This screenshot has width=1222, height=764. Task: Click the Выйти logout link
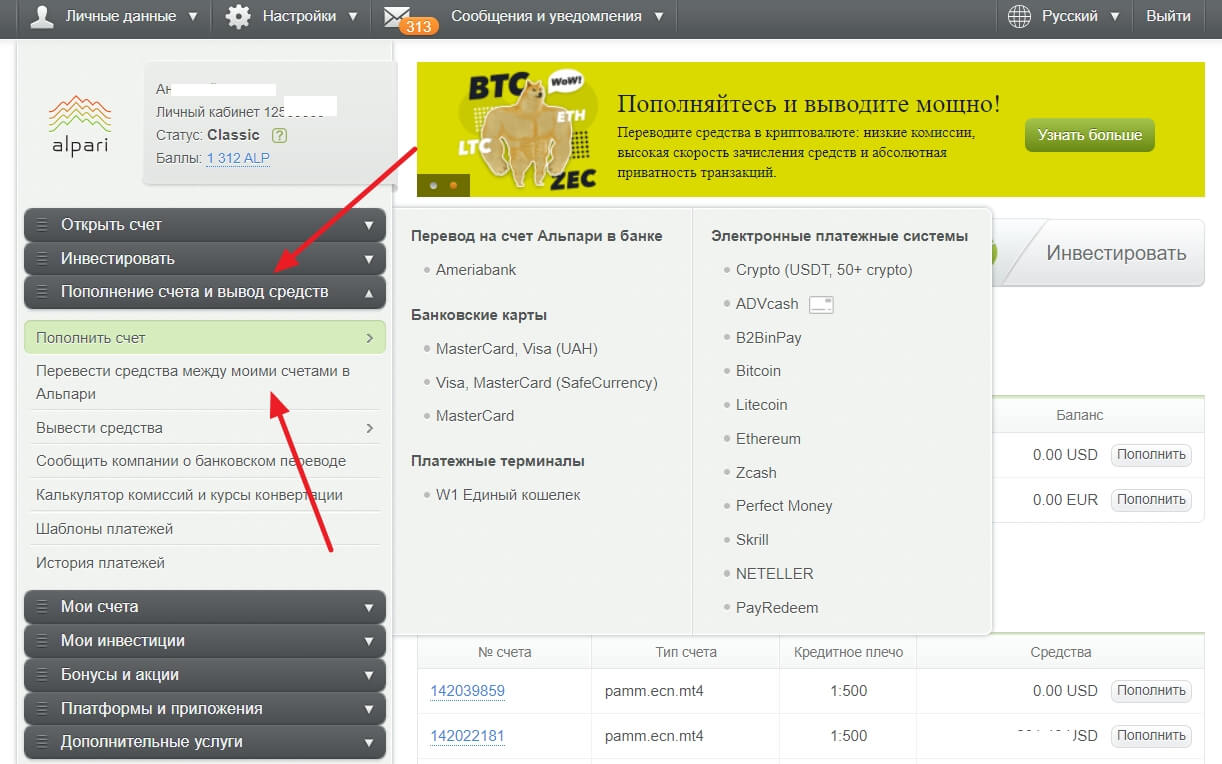tap(1168, 17)
